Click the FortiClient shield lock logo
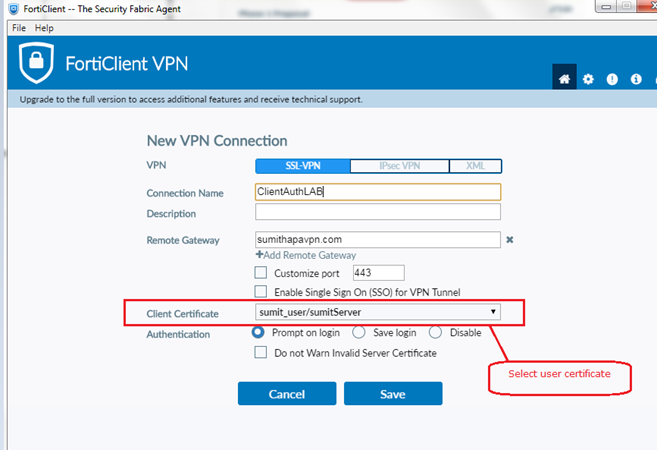657x450 pixels. pos(36,62)
